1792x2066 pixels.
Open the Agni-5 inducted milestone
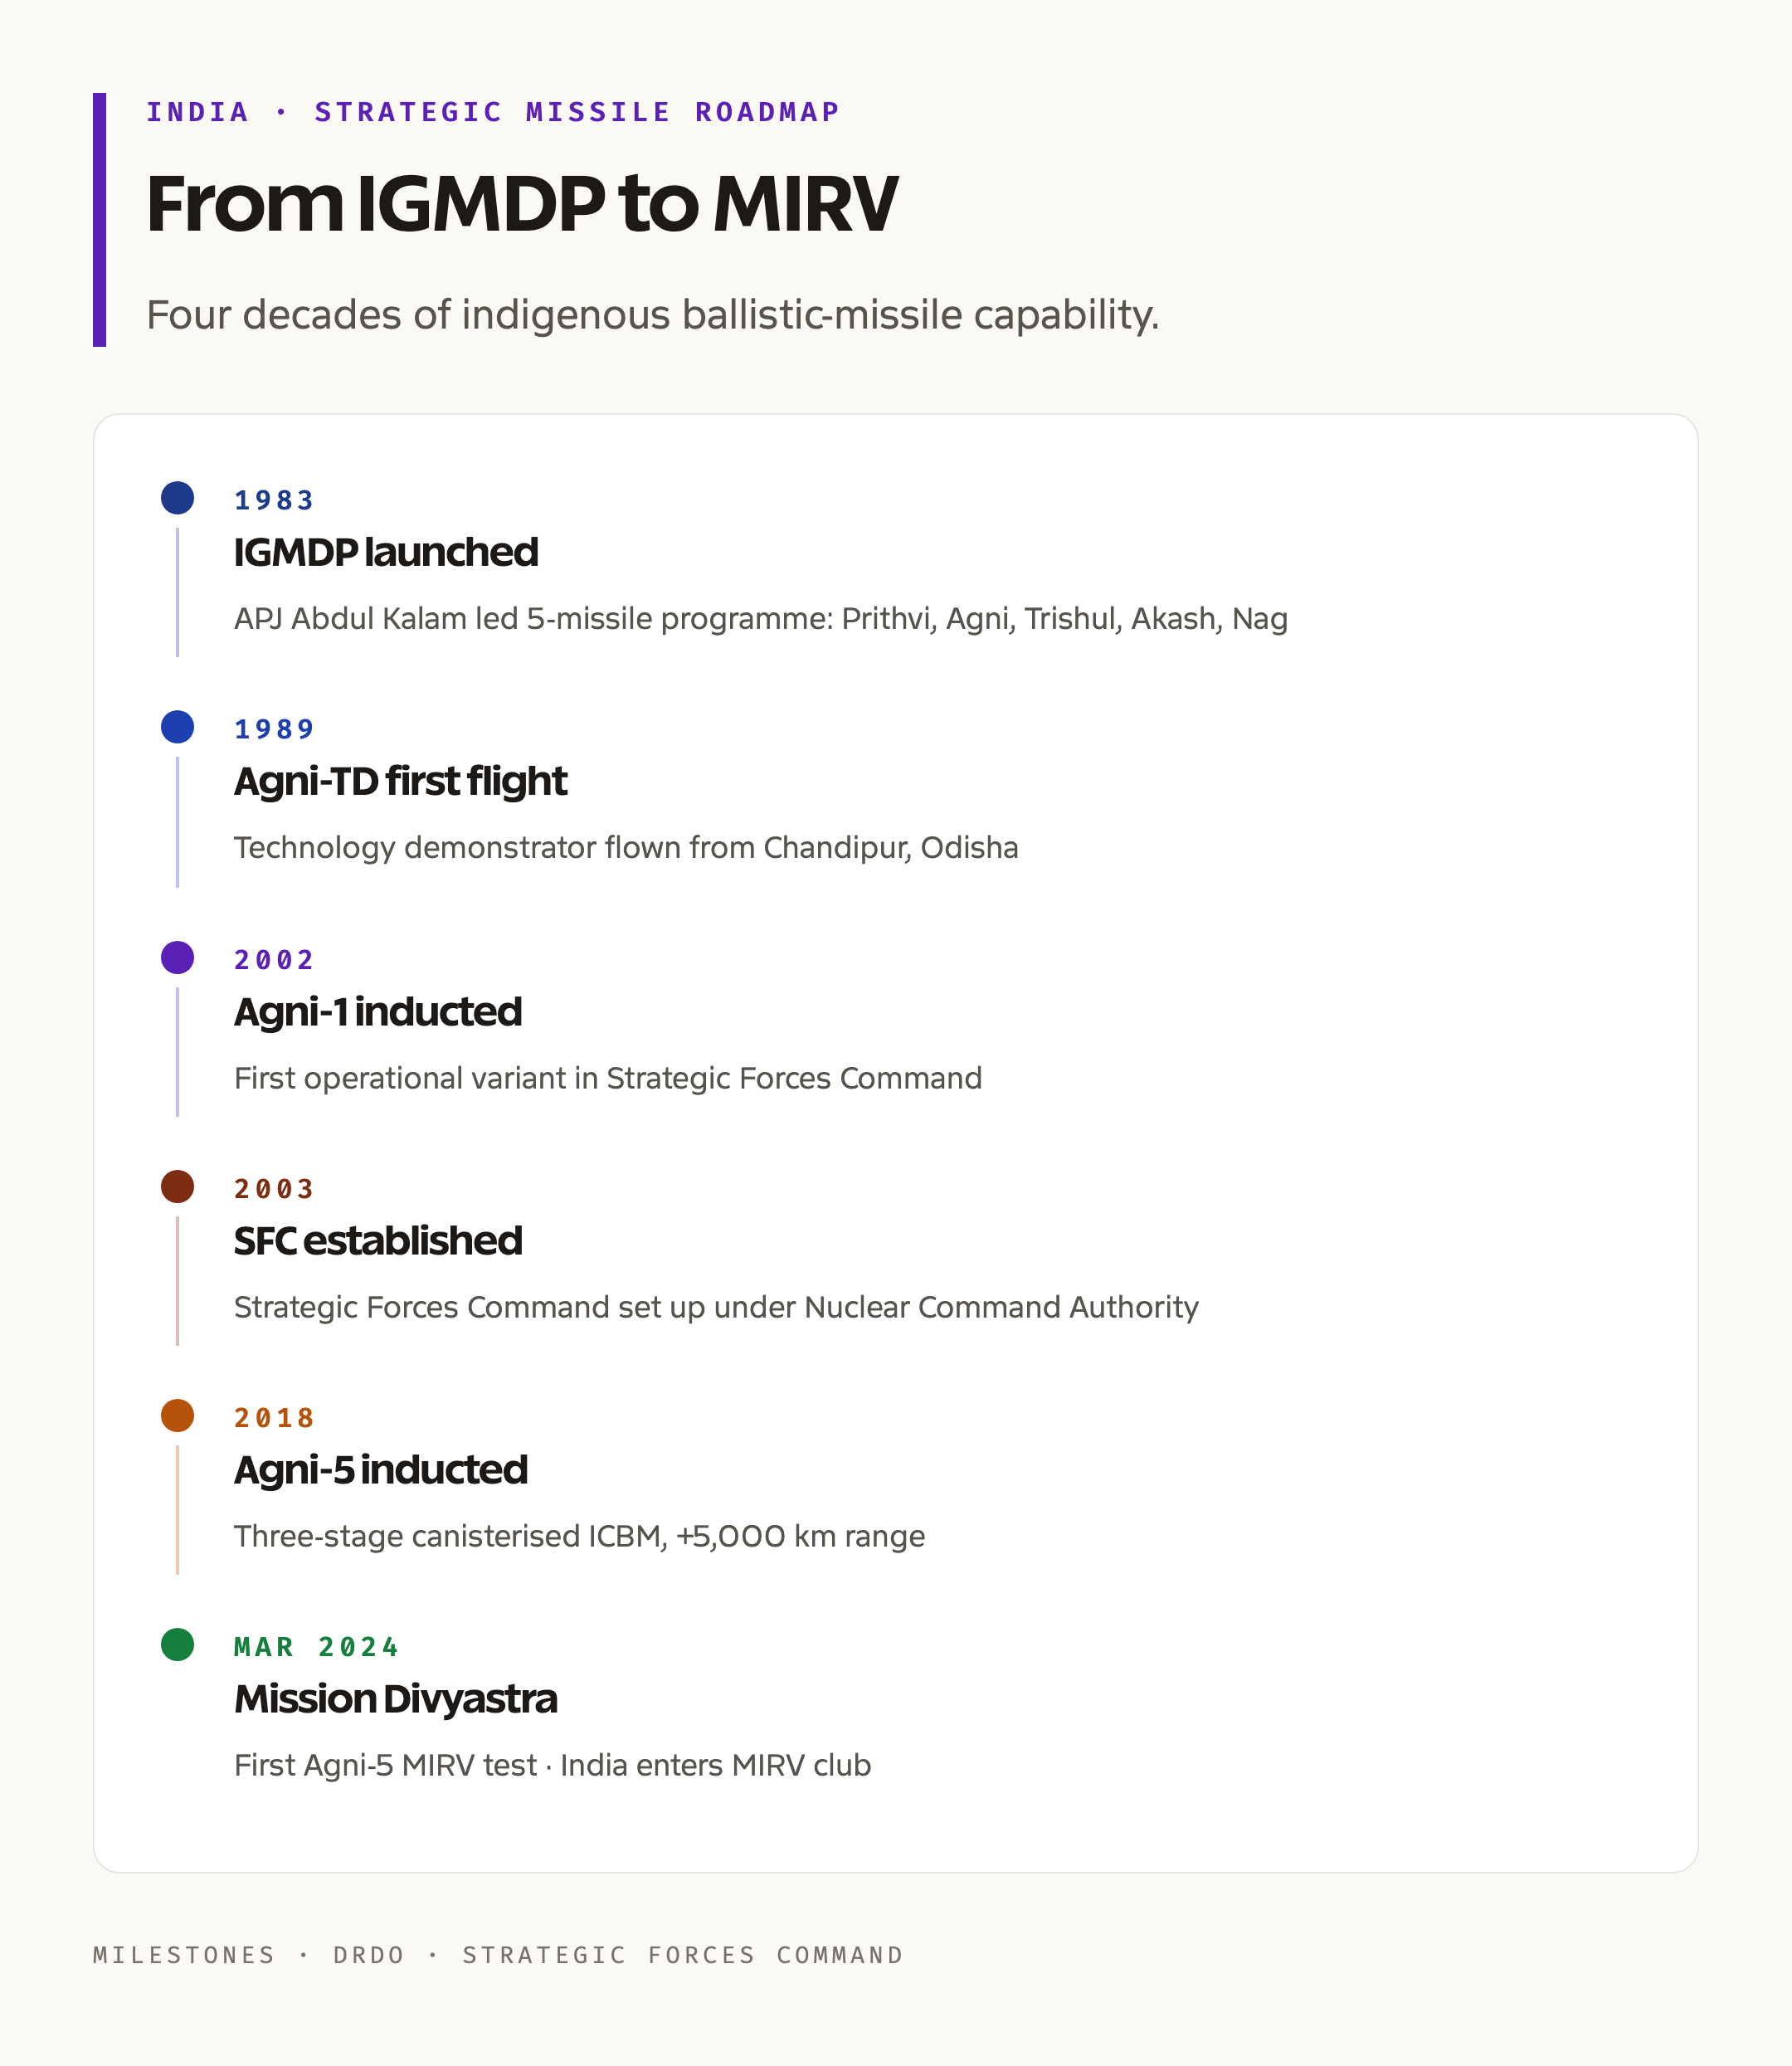(x=381, y=1469)
